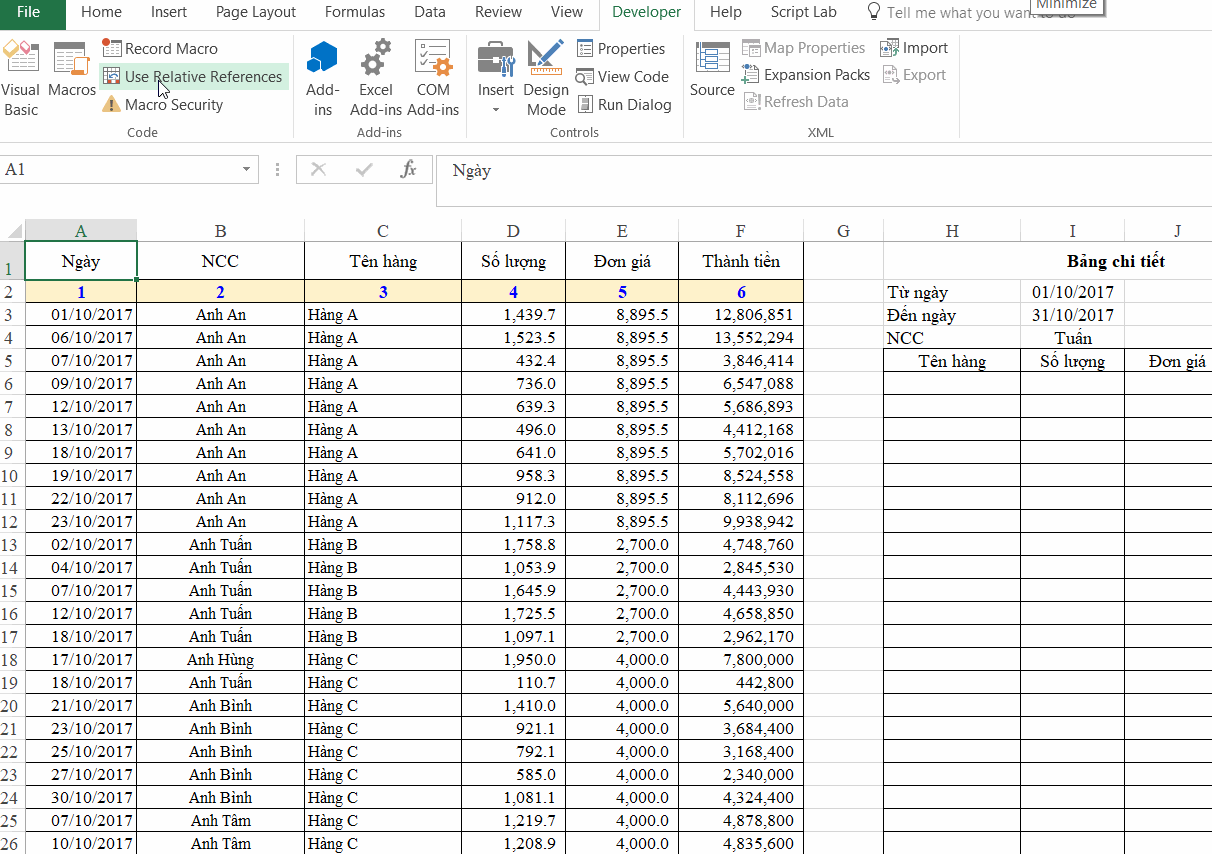Screen dimensions: 1212x854
Task: Select the cell with 1,950.0
Action: [513, 660]
